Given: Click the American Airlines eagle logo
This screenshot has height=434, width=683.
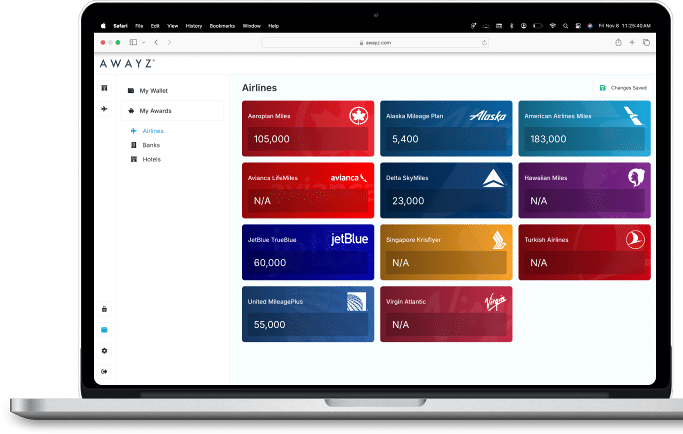Looking at the screenshot, I should click(633, 116).
